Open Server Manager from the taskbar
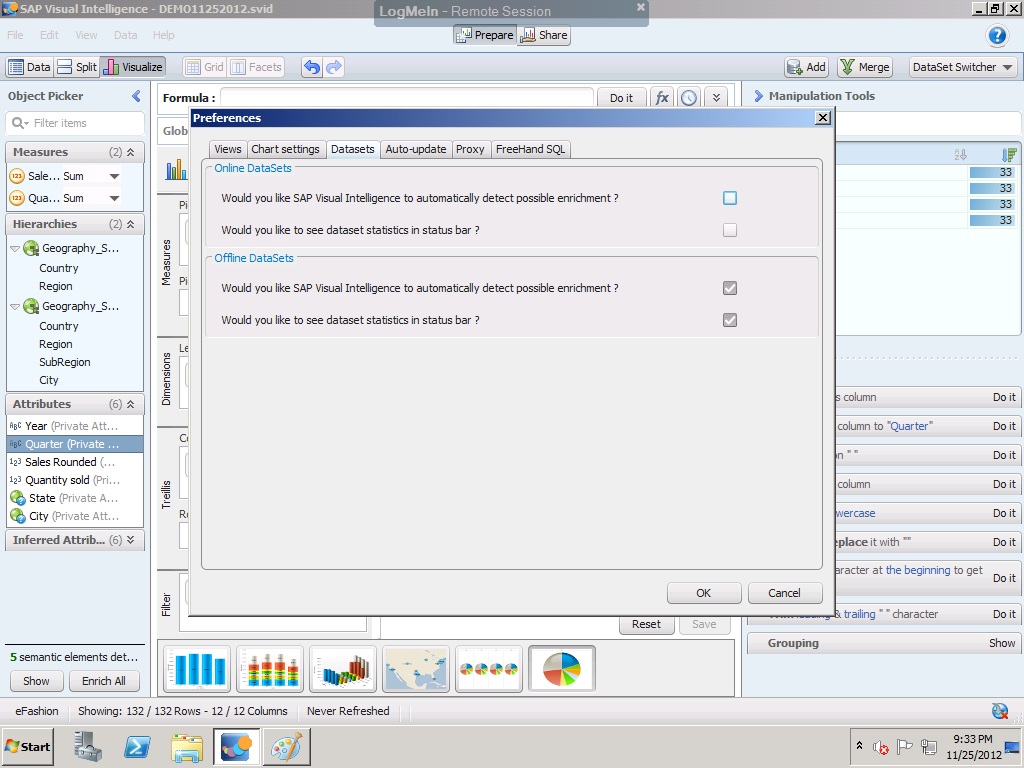 (x=88, y=746)
